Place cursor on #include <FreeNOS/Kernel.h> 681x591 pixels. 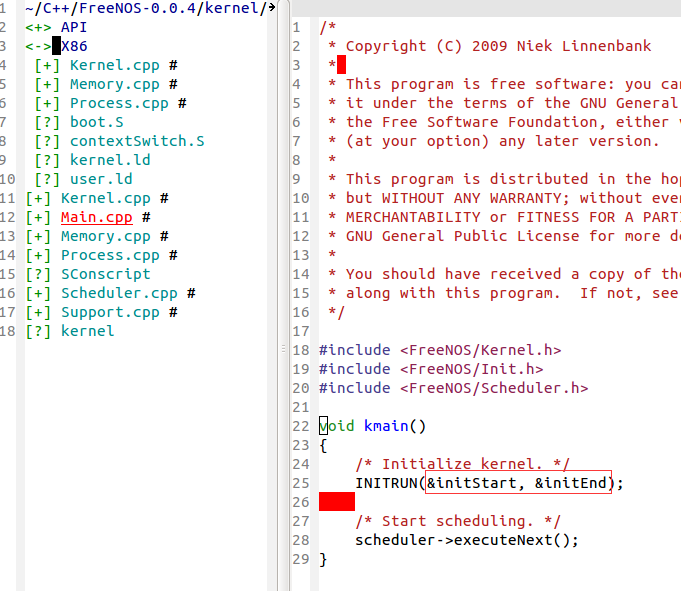point(440,350)
